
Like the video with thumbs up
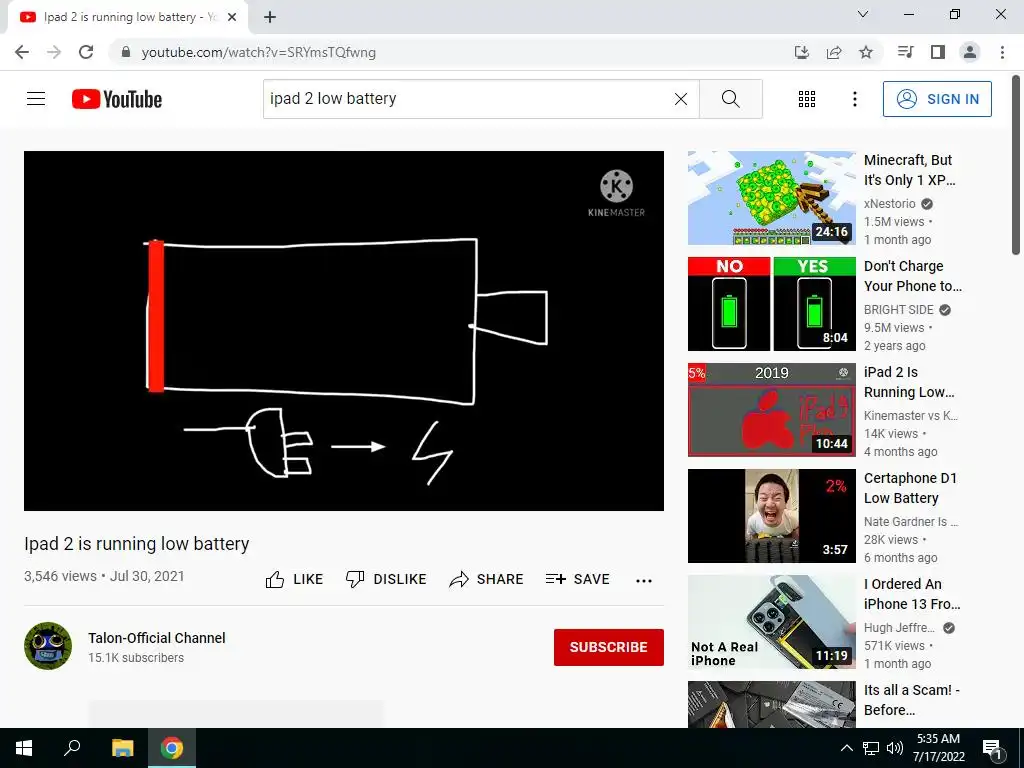tap(294, 579)
